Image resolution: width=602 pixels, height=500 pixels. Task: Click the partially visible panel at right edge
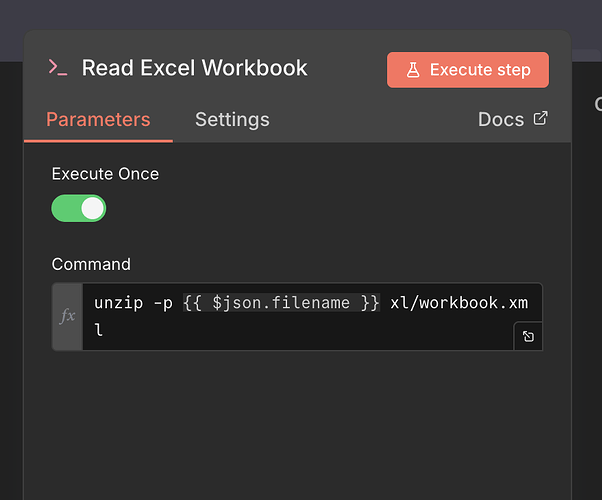coord(590,250)
